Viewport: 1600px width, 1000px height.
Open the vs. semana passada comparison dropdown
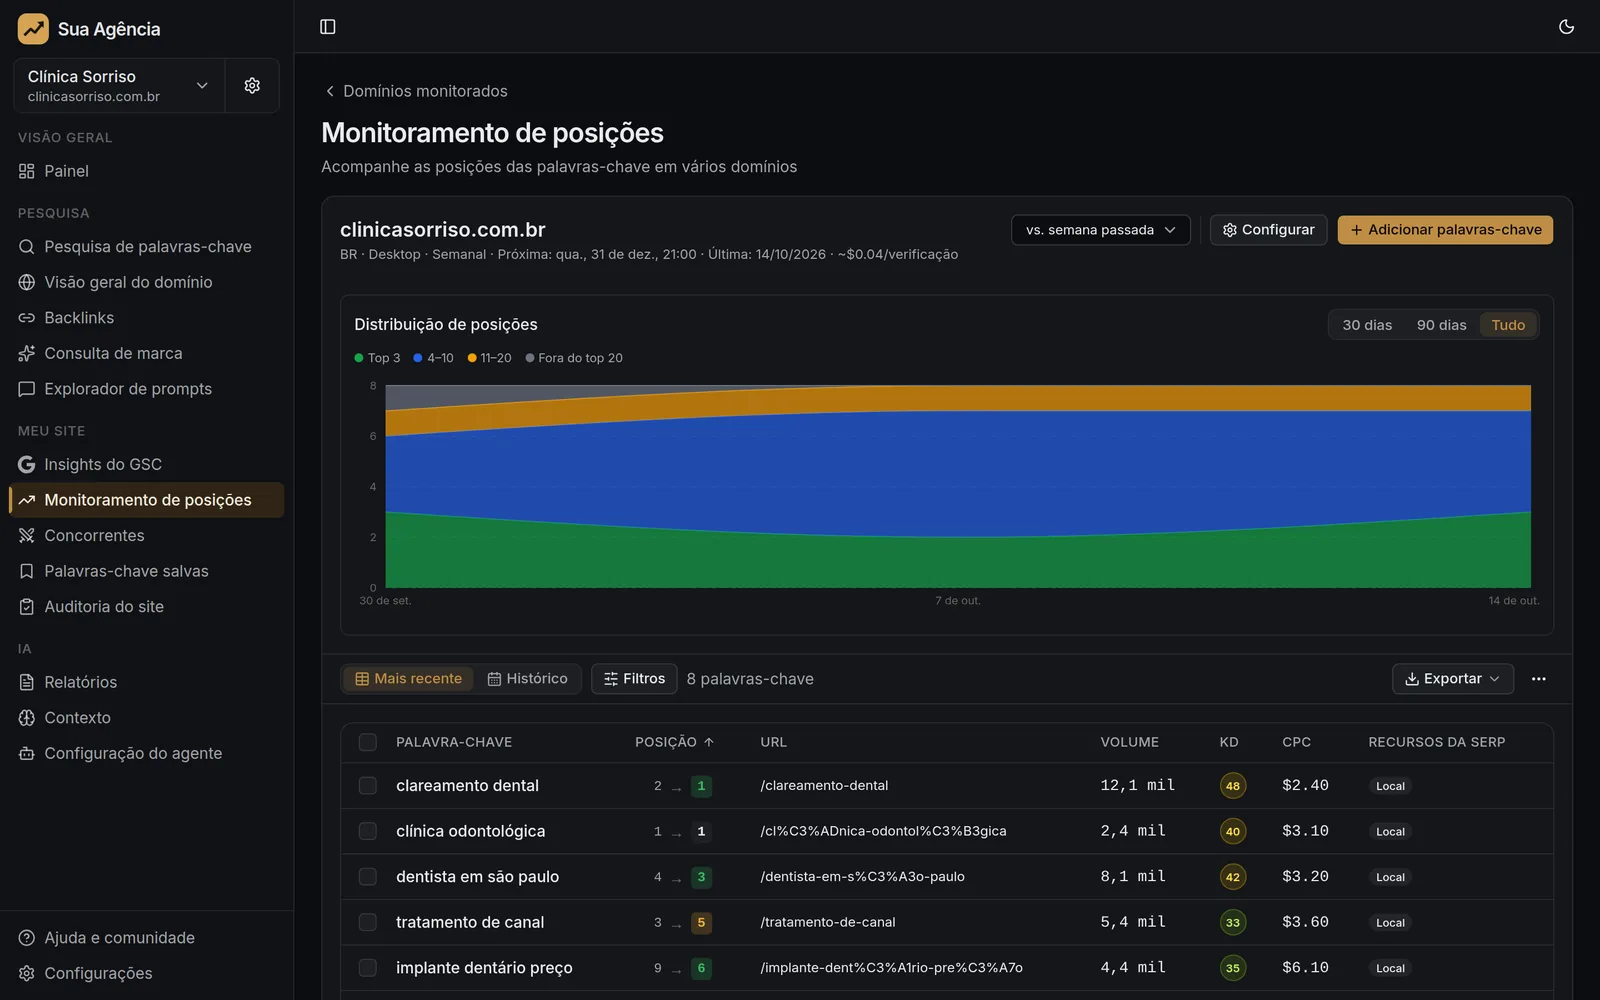click(x=1100, y=230)
